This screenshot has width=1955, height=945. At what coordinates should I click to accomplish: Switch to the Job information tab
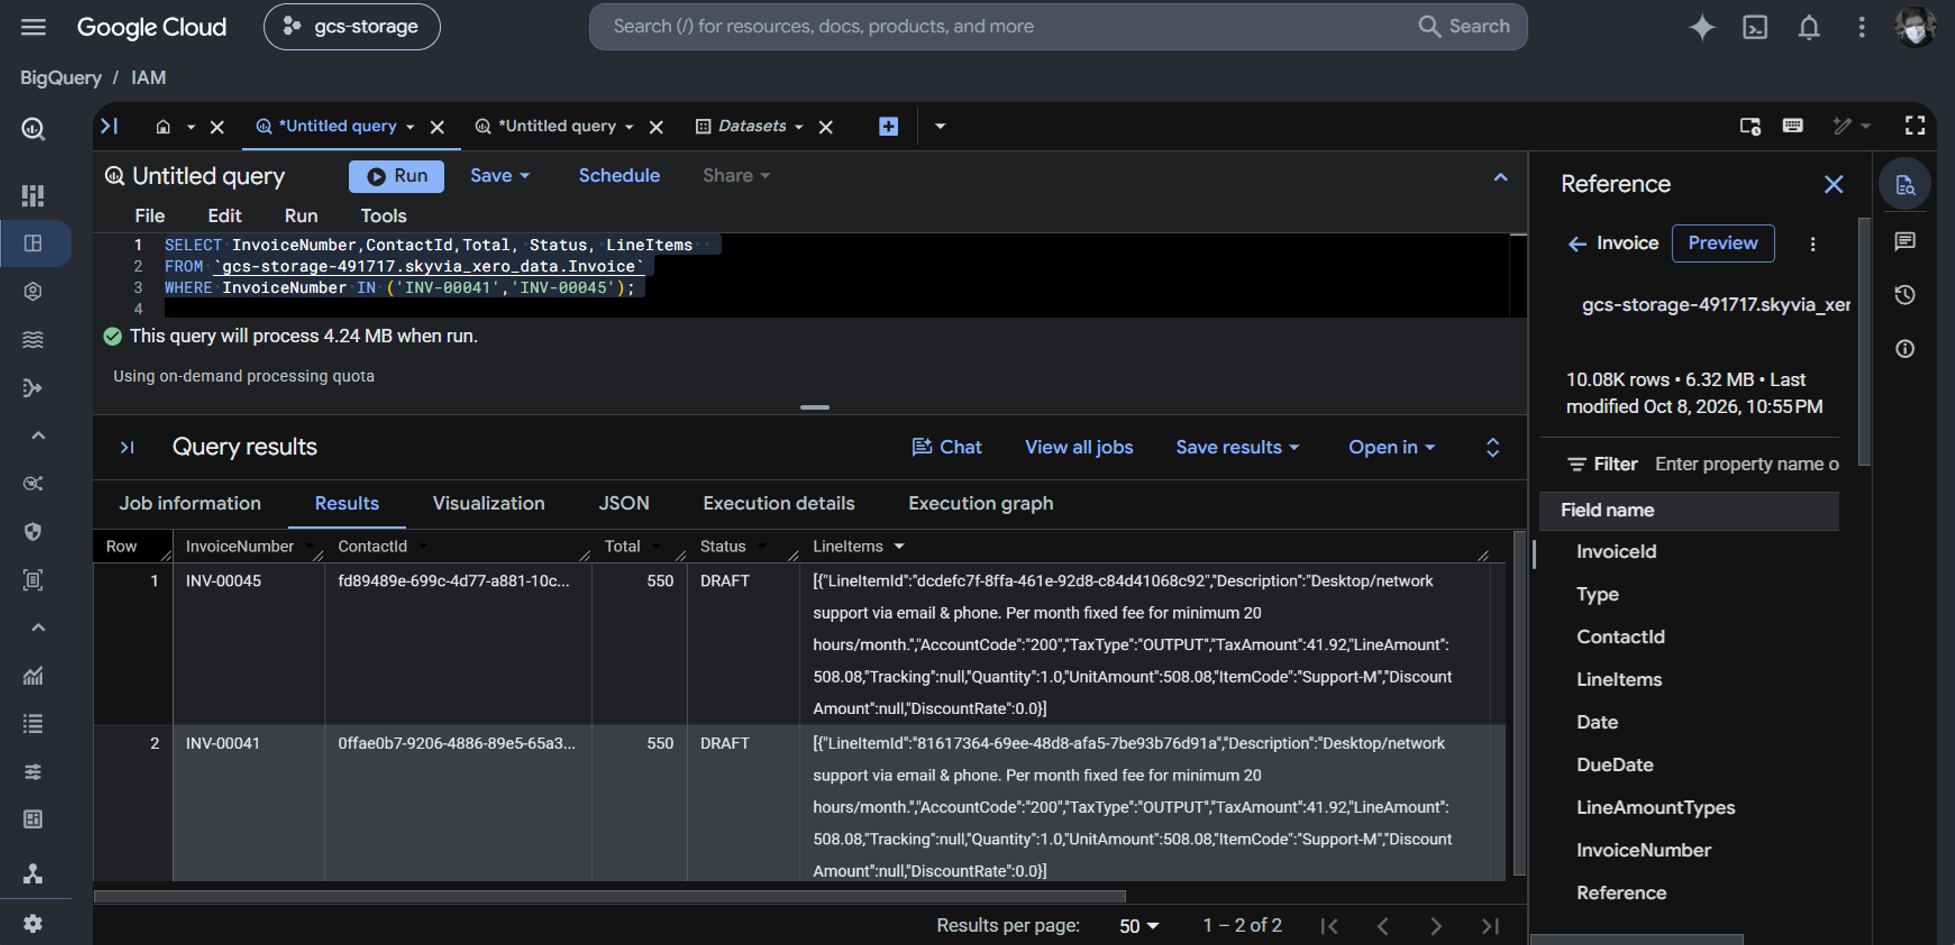[x=190, y=504]
